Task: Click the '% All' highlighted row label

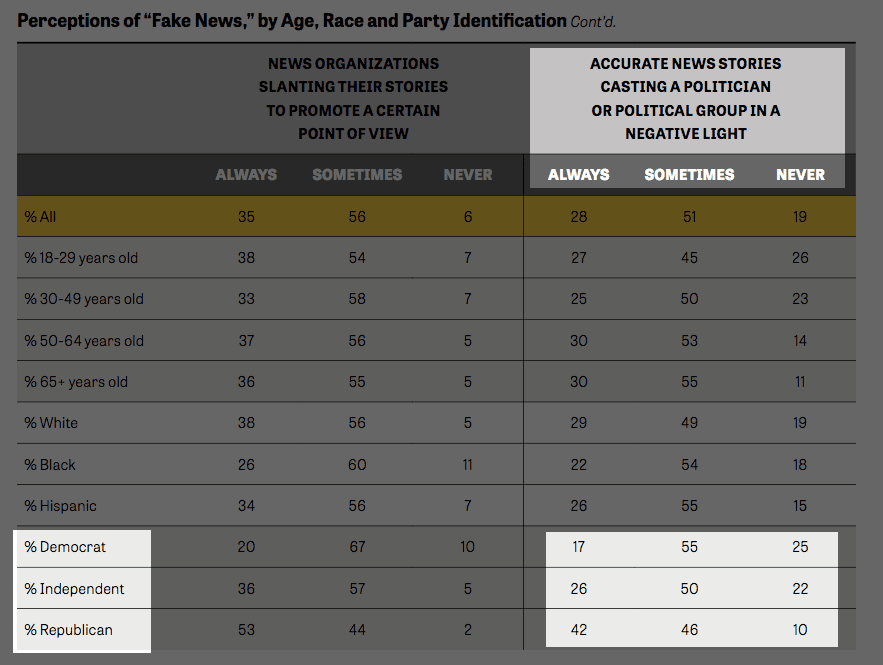Action: click(40, 217)
